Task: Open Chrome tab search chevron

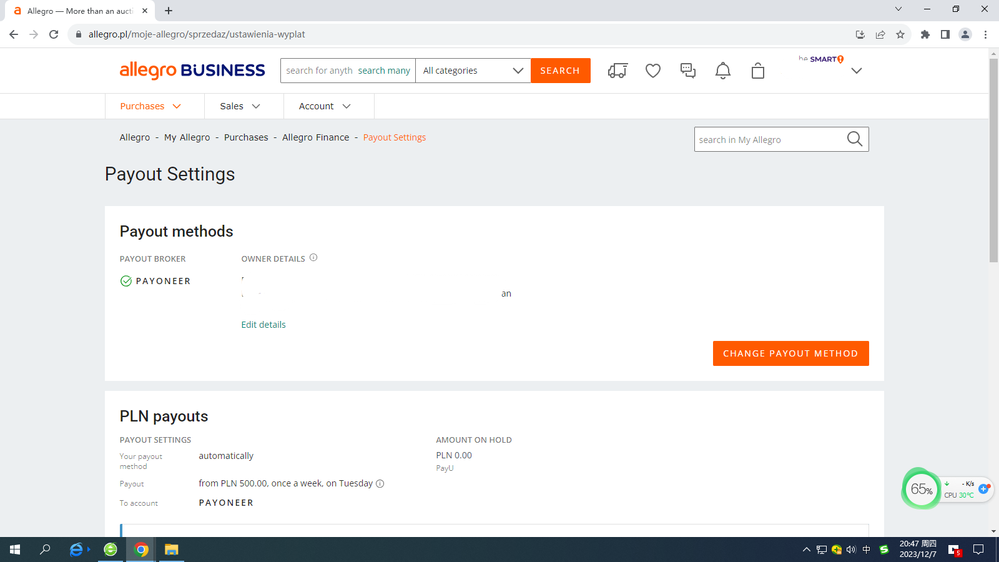Action: point(898,10)
